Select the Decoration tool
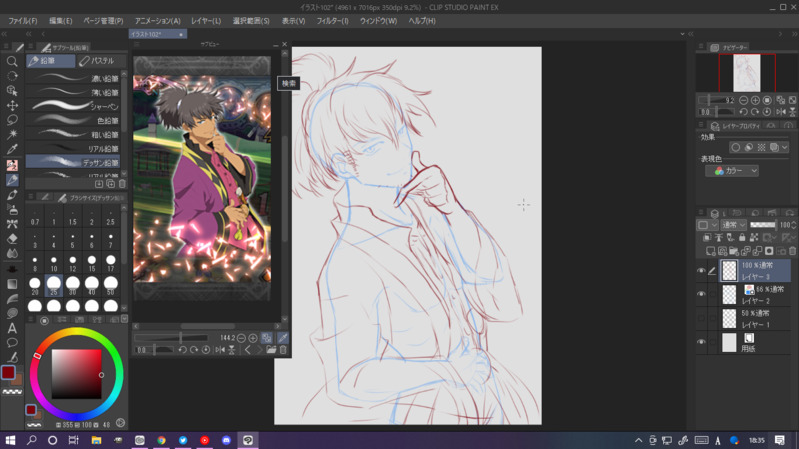Screen dimensions: 799x449 [x=12, y=224]
